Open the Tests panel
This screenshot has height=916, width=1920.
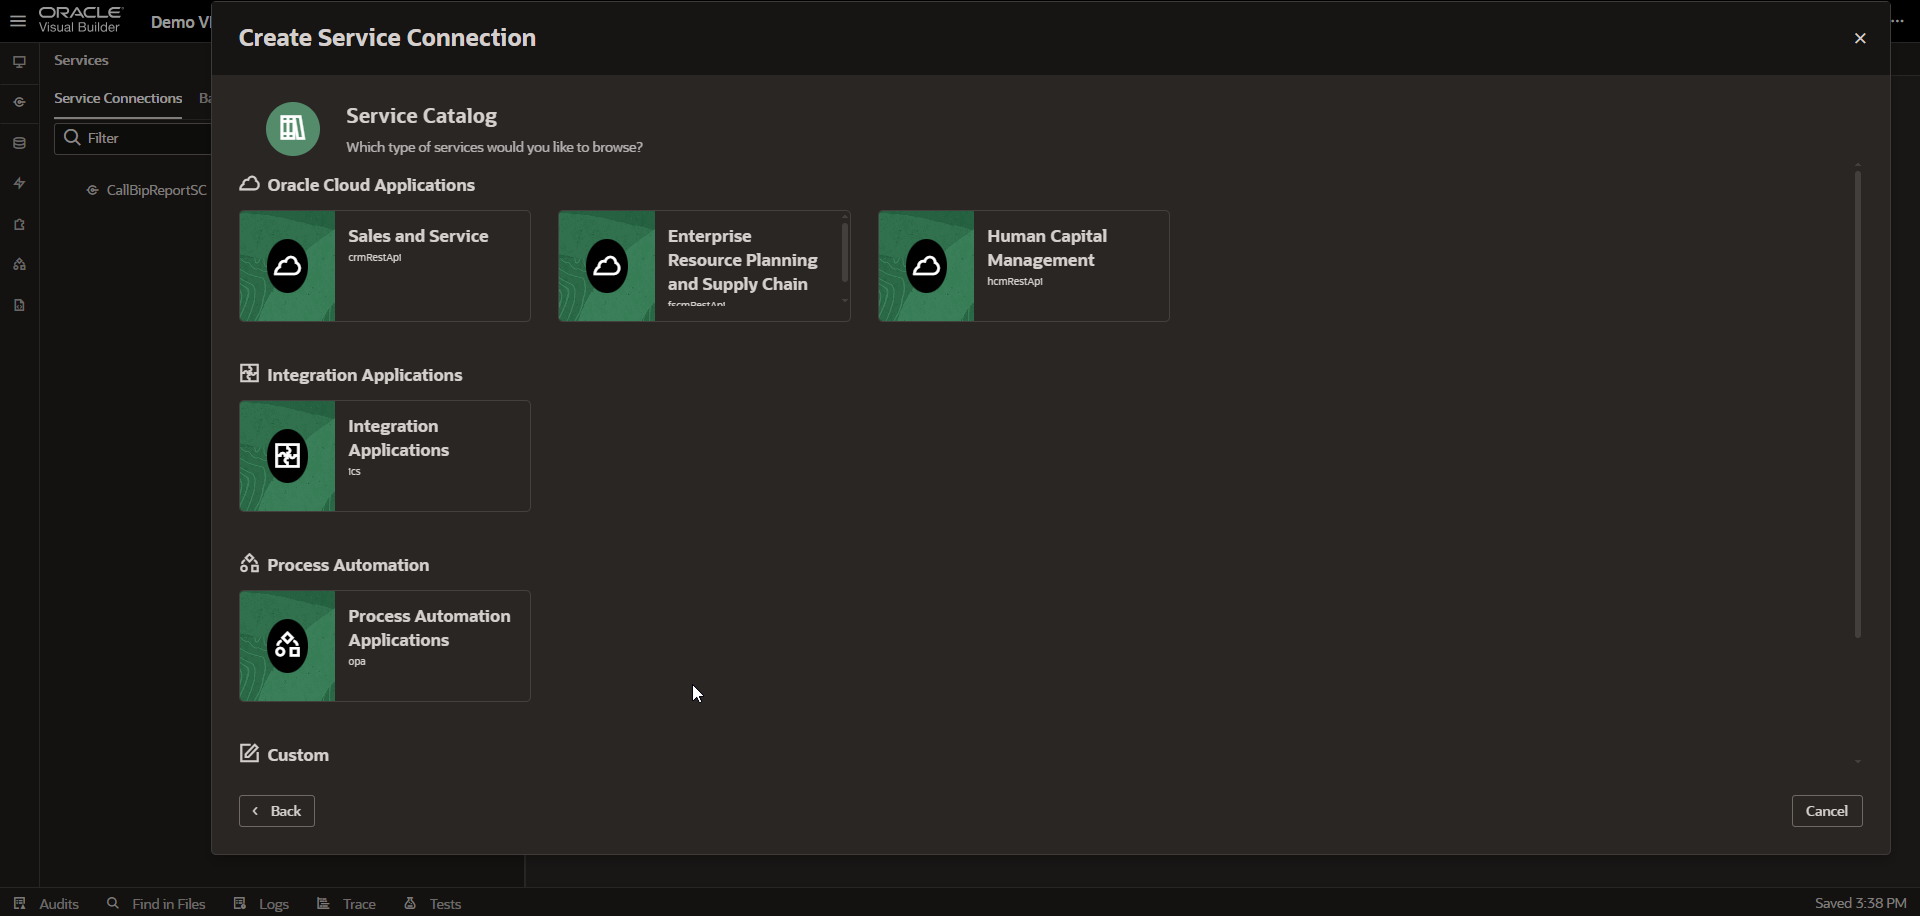[432, 904]
